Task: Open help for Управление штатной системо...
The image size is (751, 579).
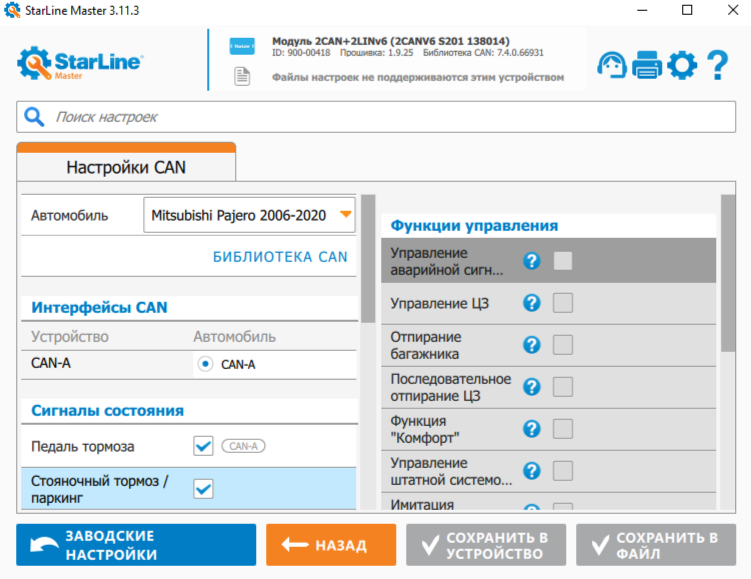Action: click(x=532, y=471)
